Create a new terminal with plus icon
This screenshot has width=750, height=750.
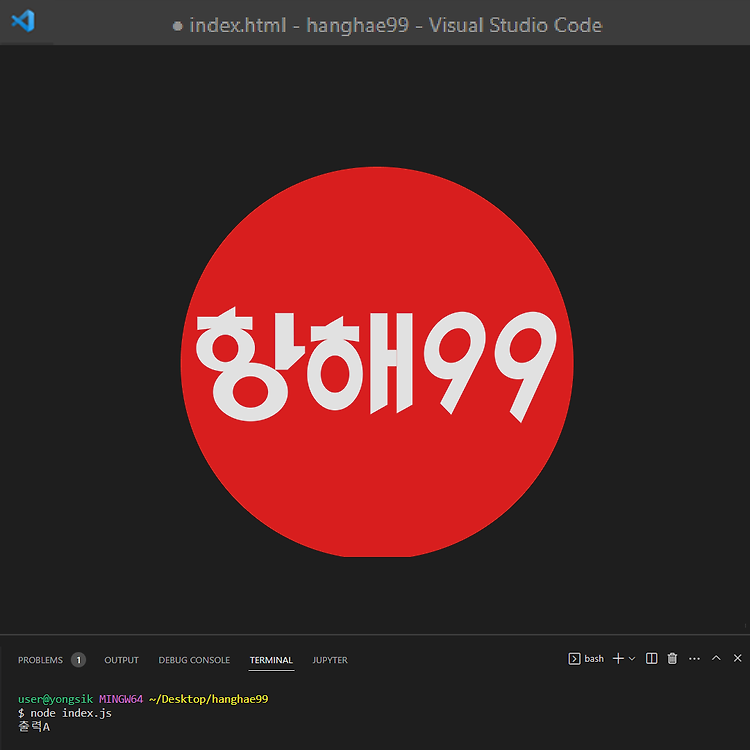click(x=618, y=659)
